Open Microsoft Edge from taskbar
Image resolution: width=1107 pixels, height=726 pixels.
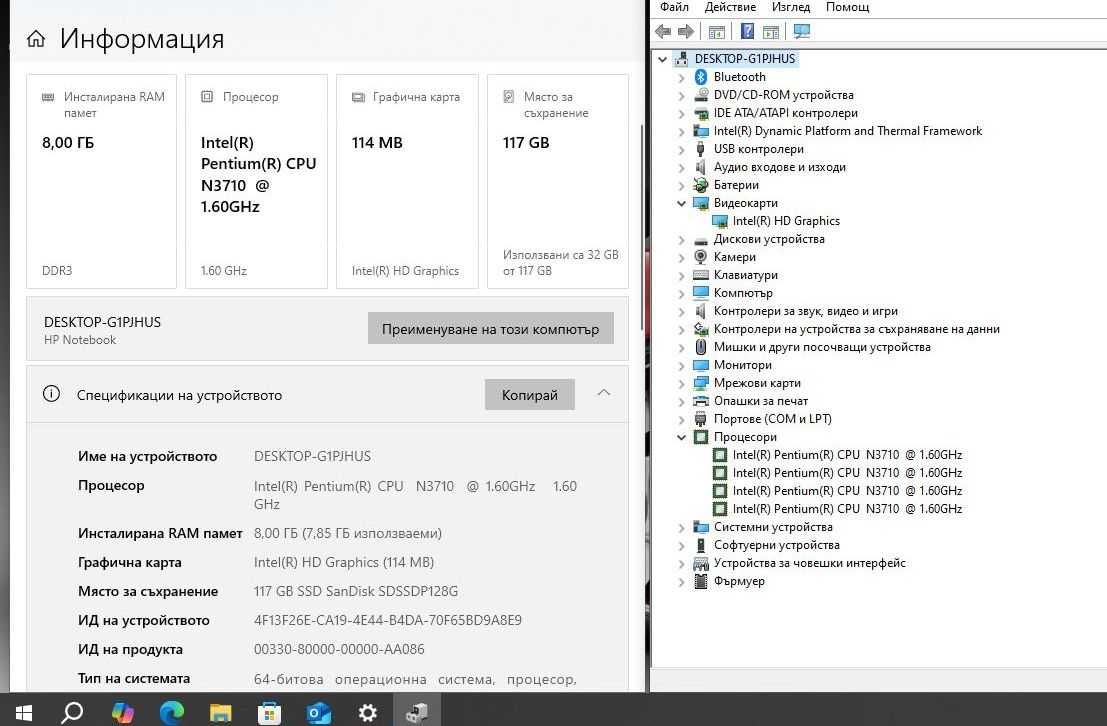pyautogui.click(x=172, y=712)
